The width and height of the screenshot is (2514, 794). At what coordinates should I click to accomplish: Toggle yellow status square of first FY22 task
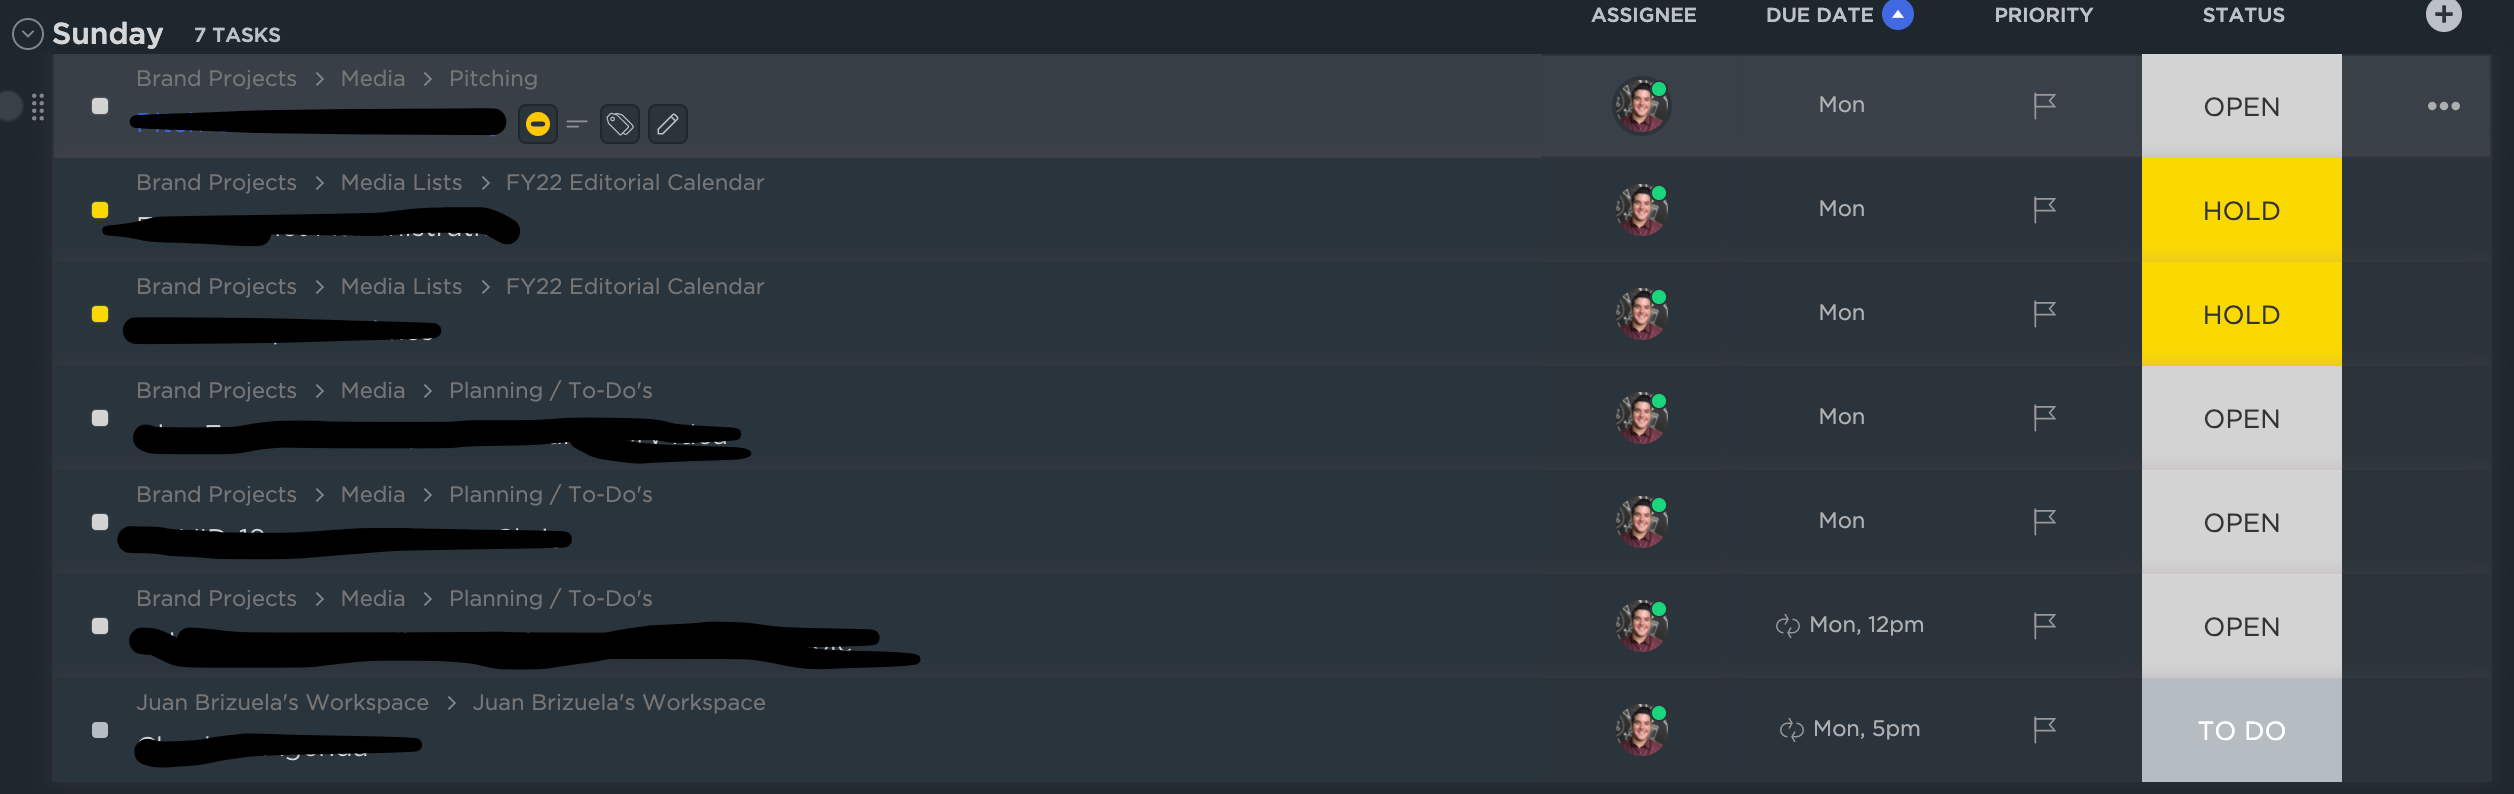coord(100,210)
